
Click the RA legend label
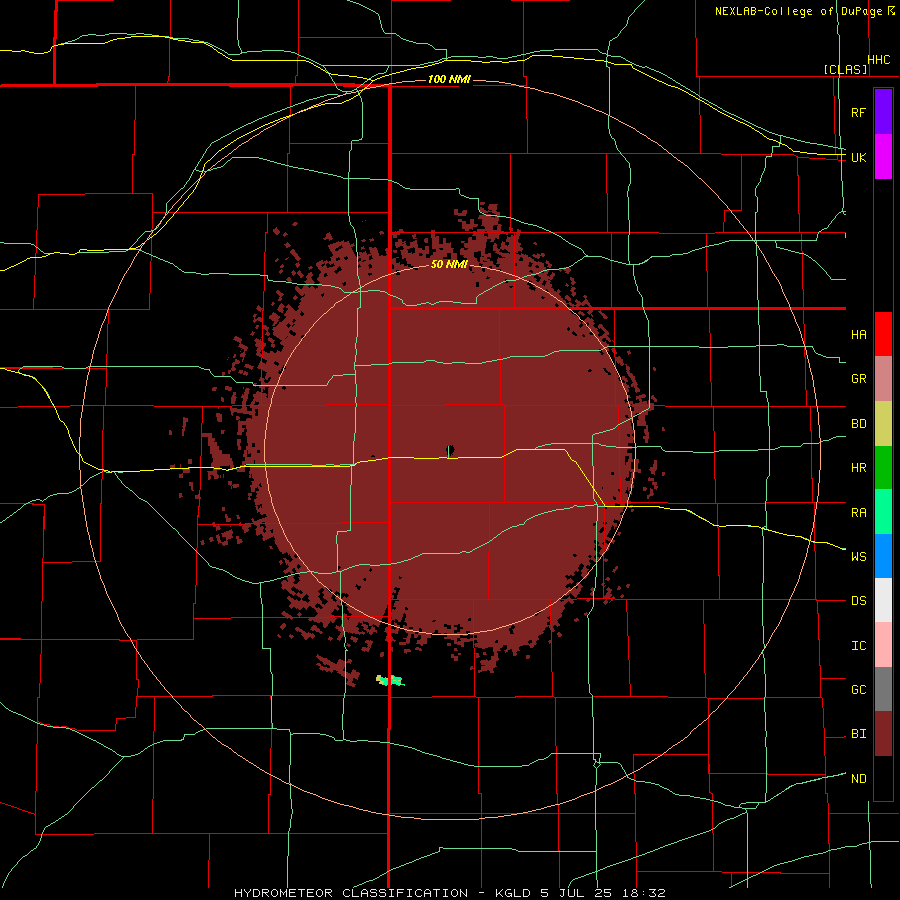point(859,513)
